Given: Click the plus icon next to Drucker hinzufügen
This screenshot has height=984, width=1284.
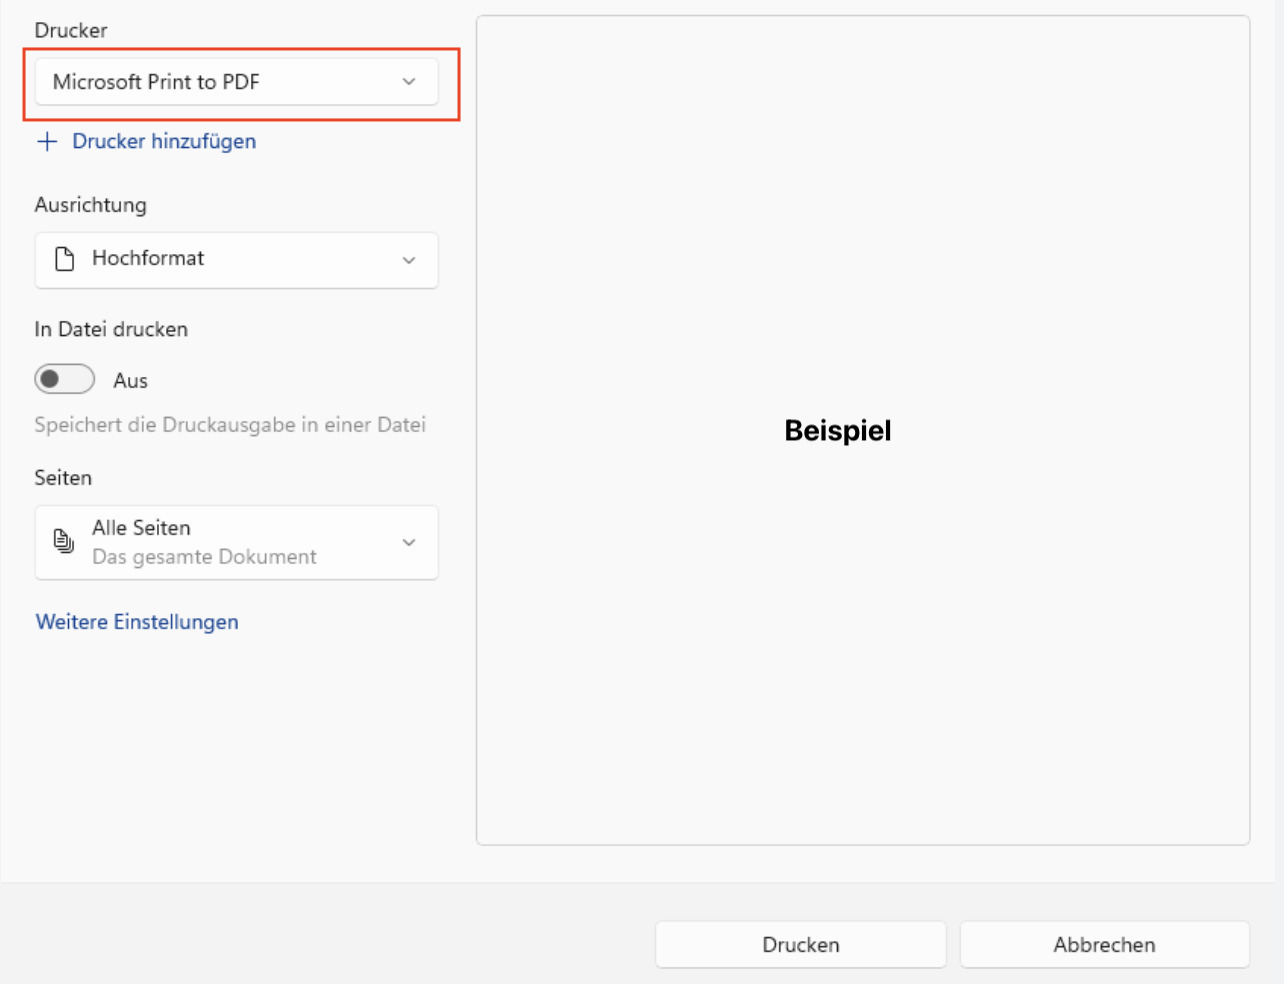Looking at the screenshot, I should click(x=47, y=141).
